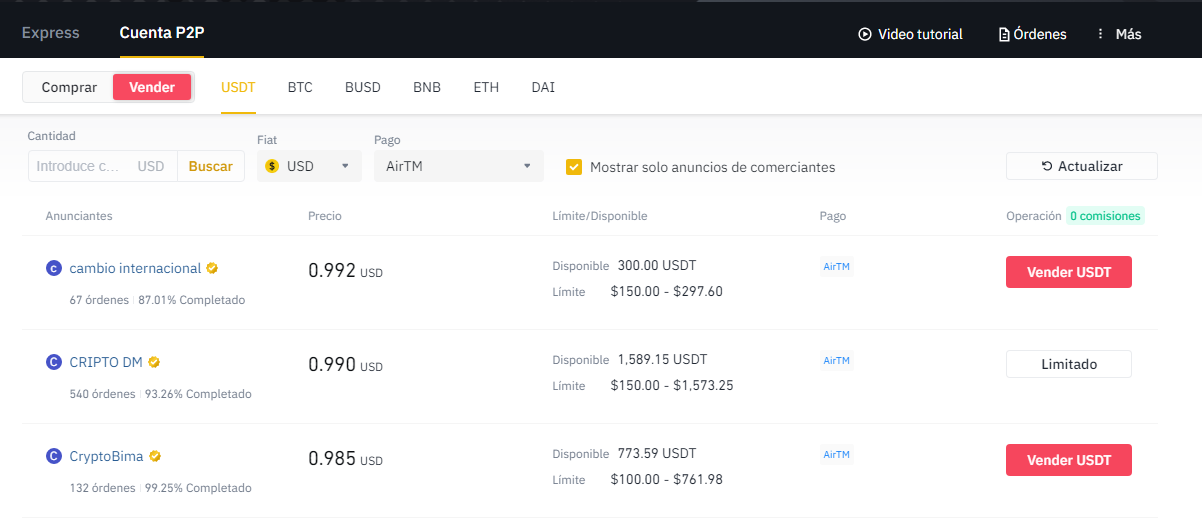Select the BNB crypto tab
This screenshot has width=1202, height=523.
pyautogui.click(x=427, y=87)
